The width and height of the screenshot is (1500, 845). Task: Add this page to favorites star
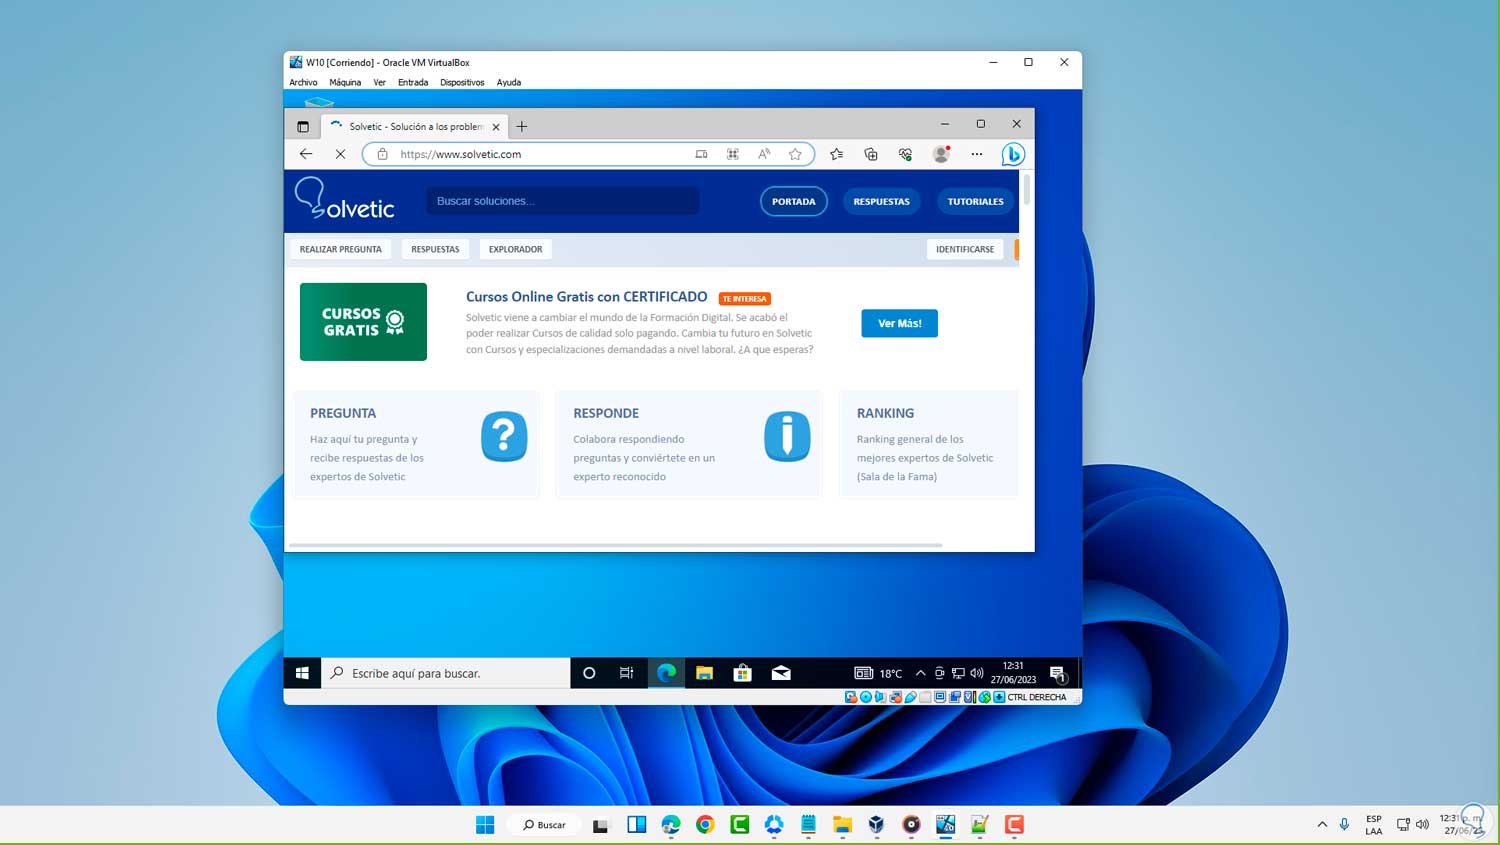point(795,154)
